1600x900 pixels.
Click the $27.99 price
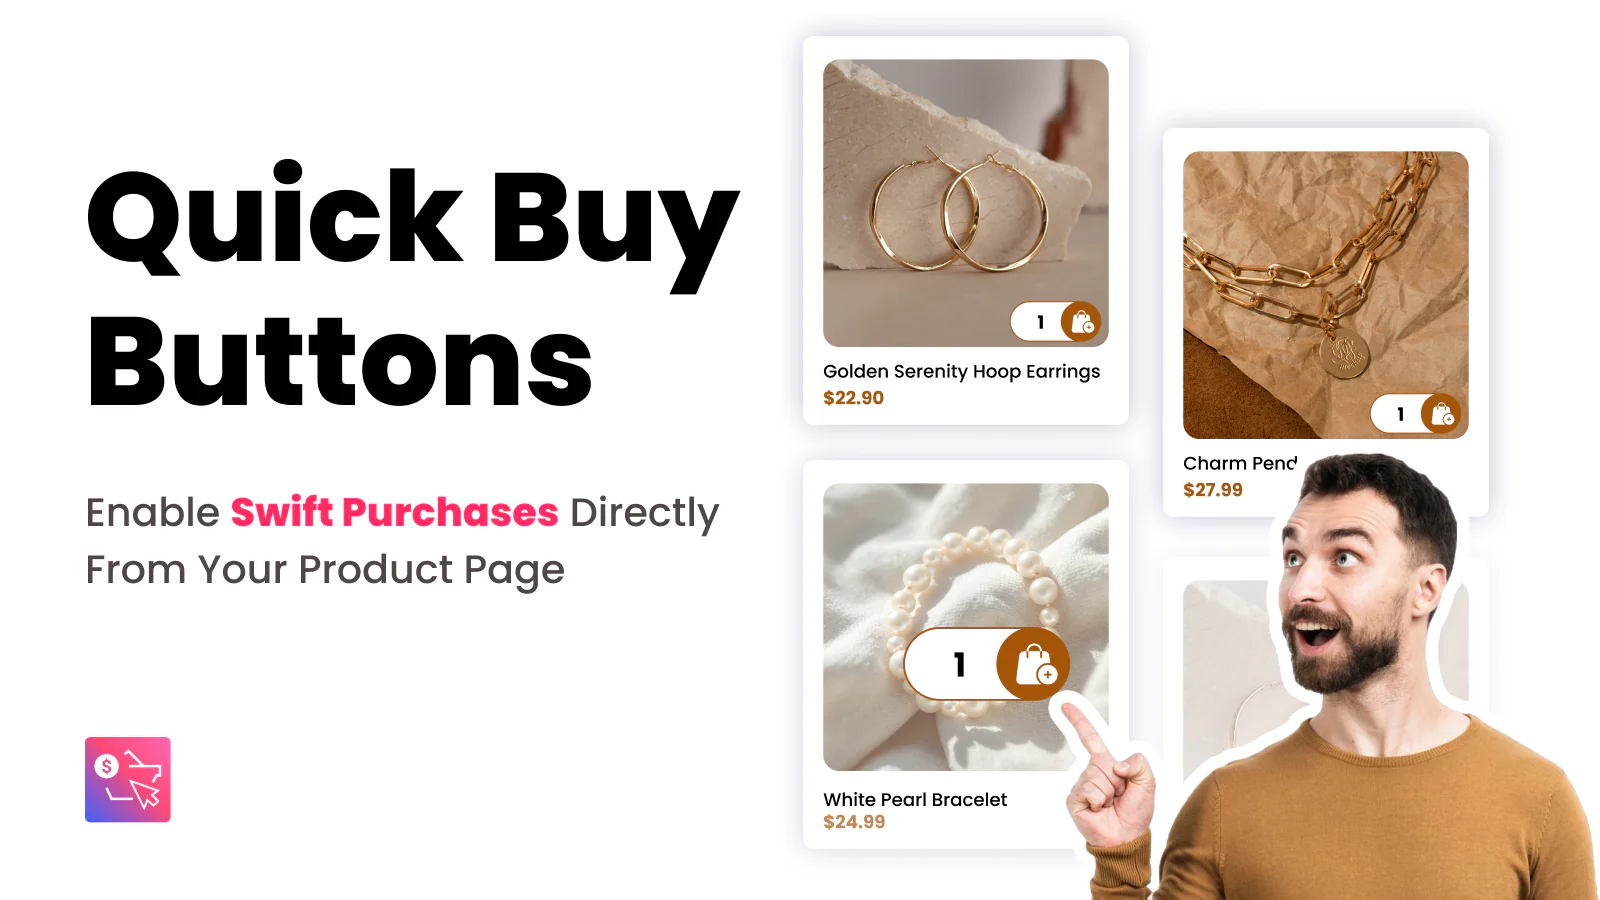point(1213,490)
